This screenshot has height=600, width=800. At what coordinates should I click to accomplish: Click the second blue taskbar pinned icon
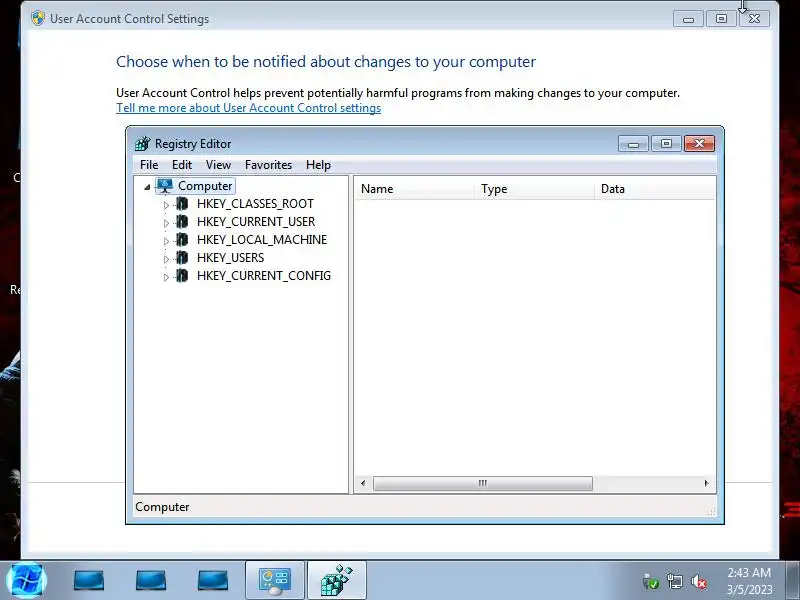[x=151, y=581]
